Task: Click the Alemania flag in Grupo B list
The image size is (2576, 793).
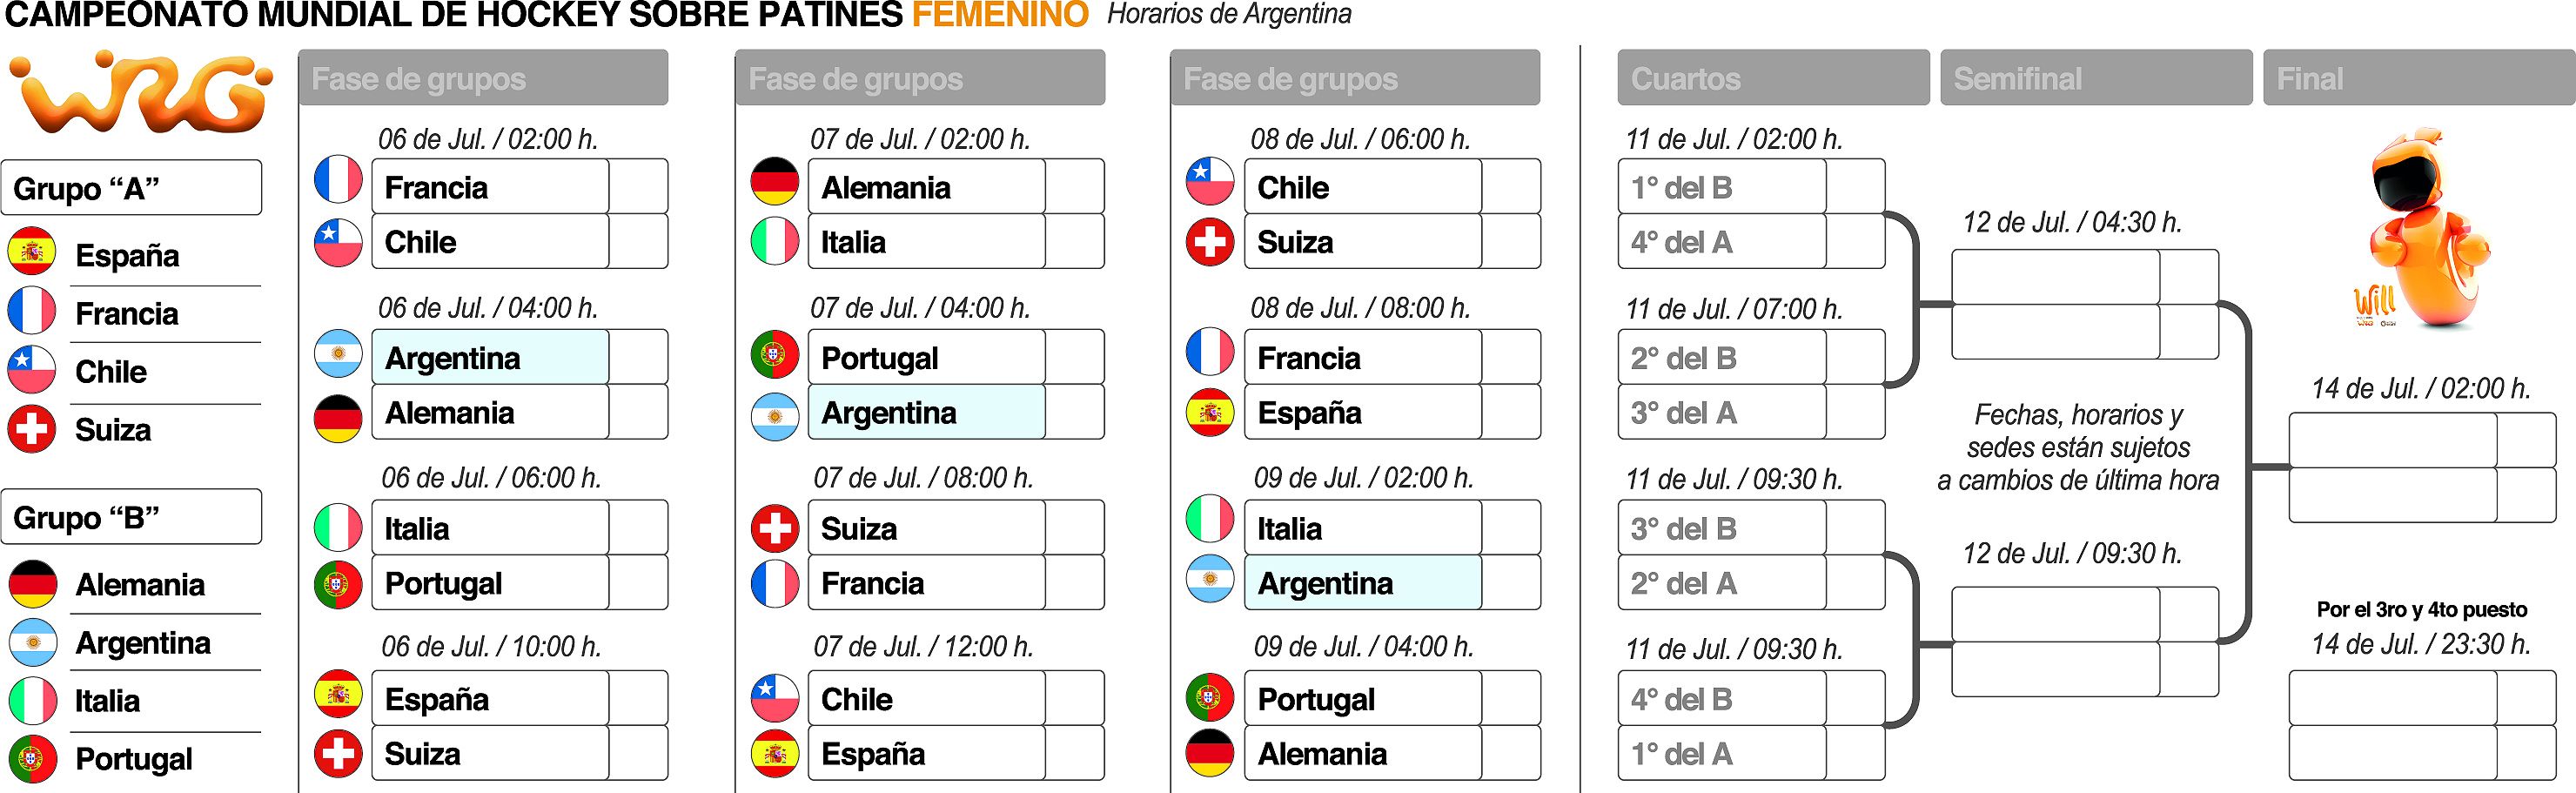Action: pyautogui.click(x=32, y=584)
